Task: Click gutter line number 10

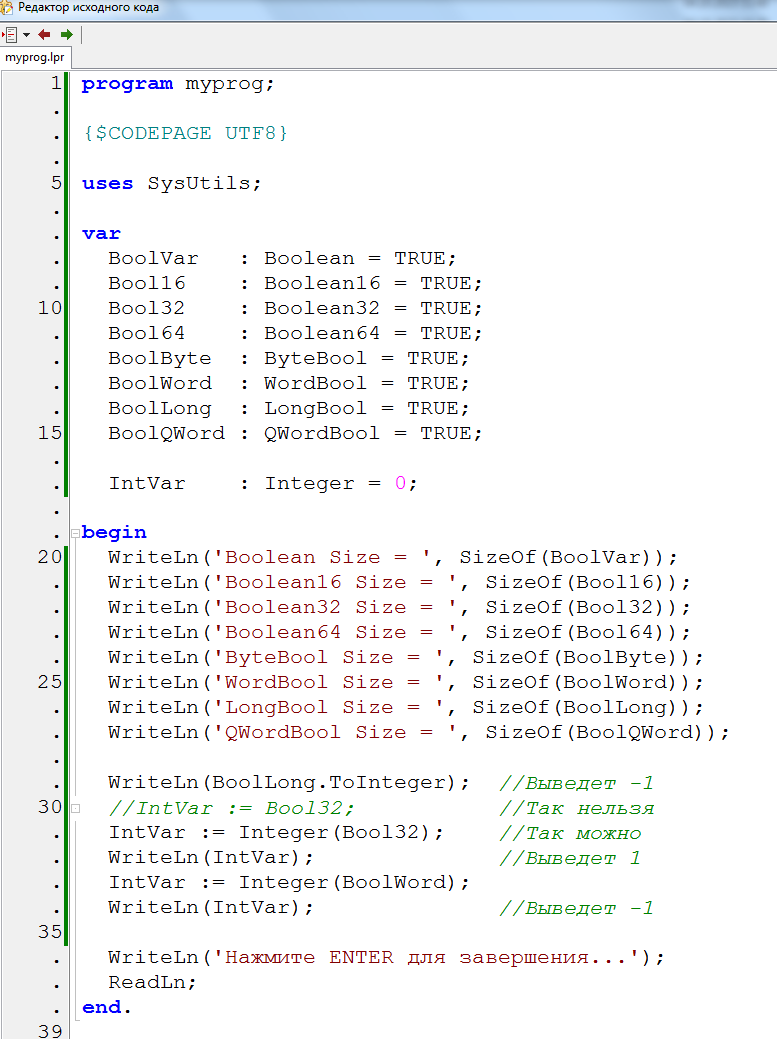Action: point(50,308)
